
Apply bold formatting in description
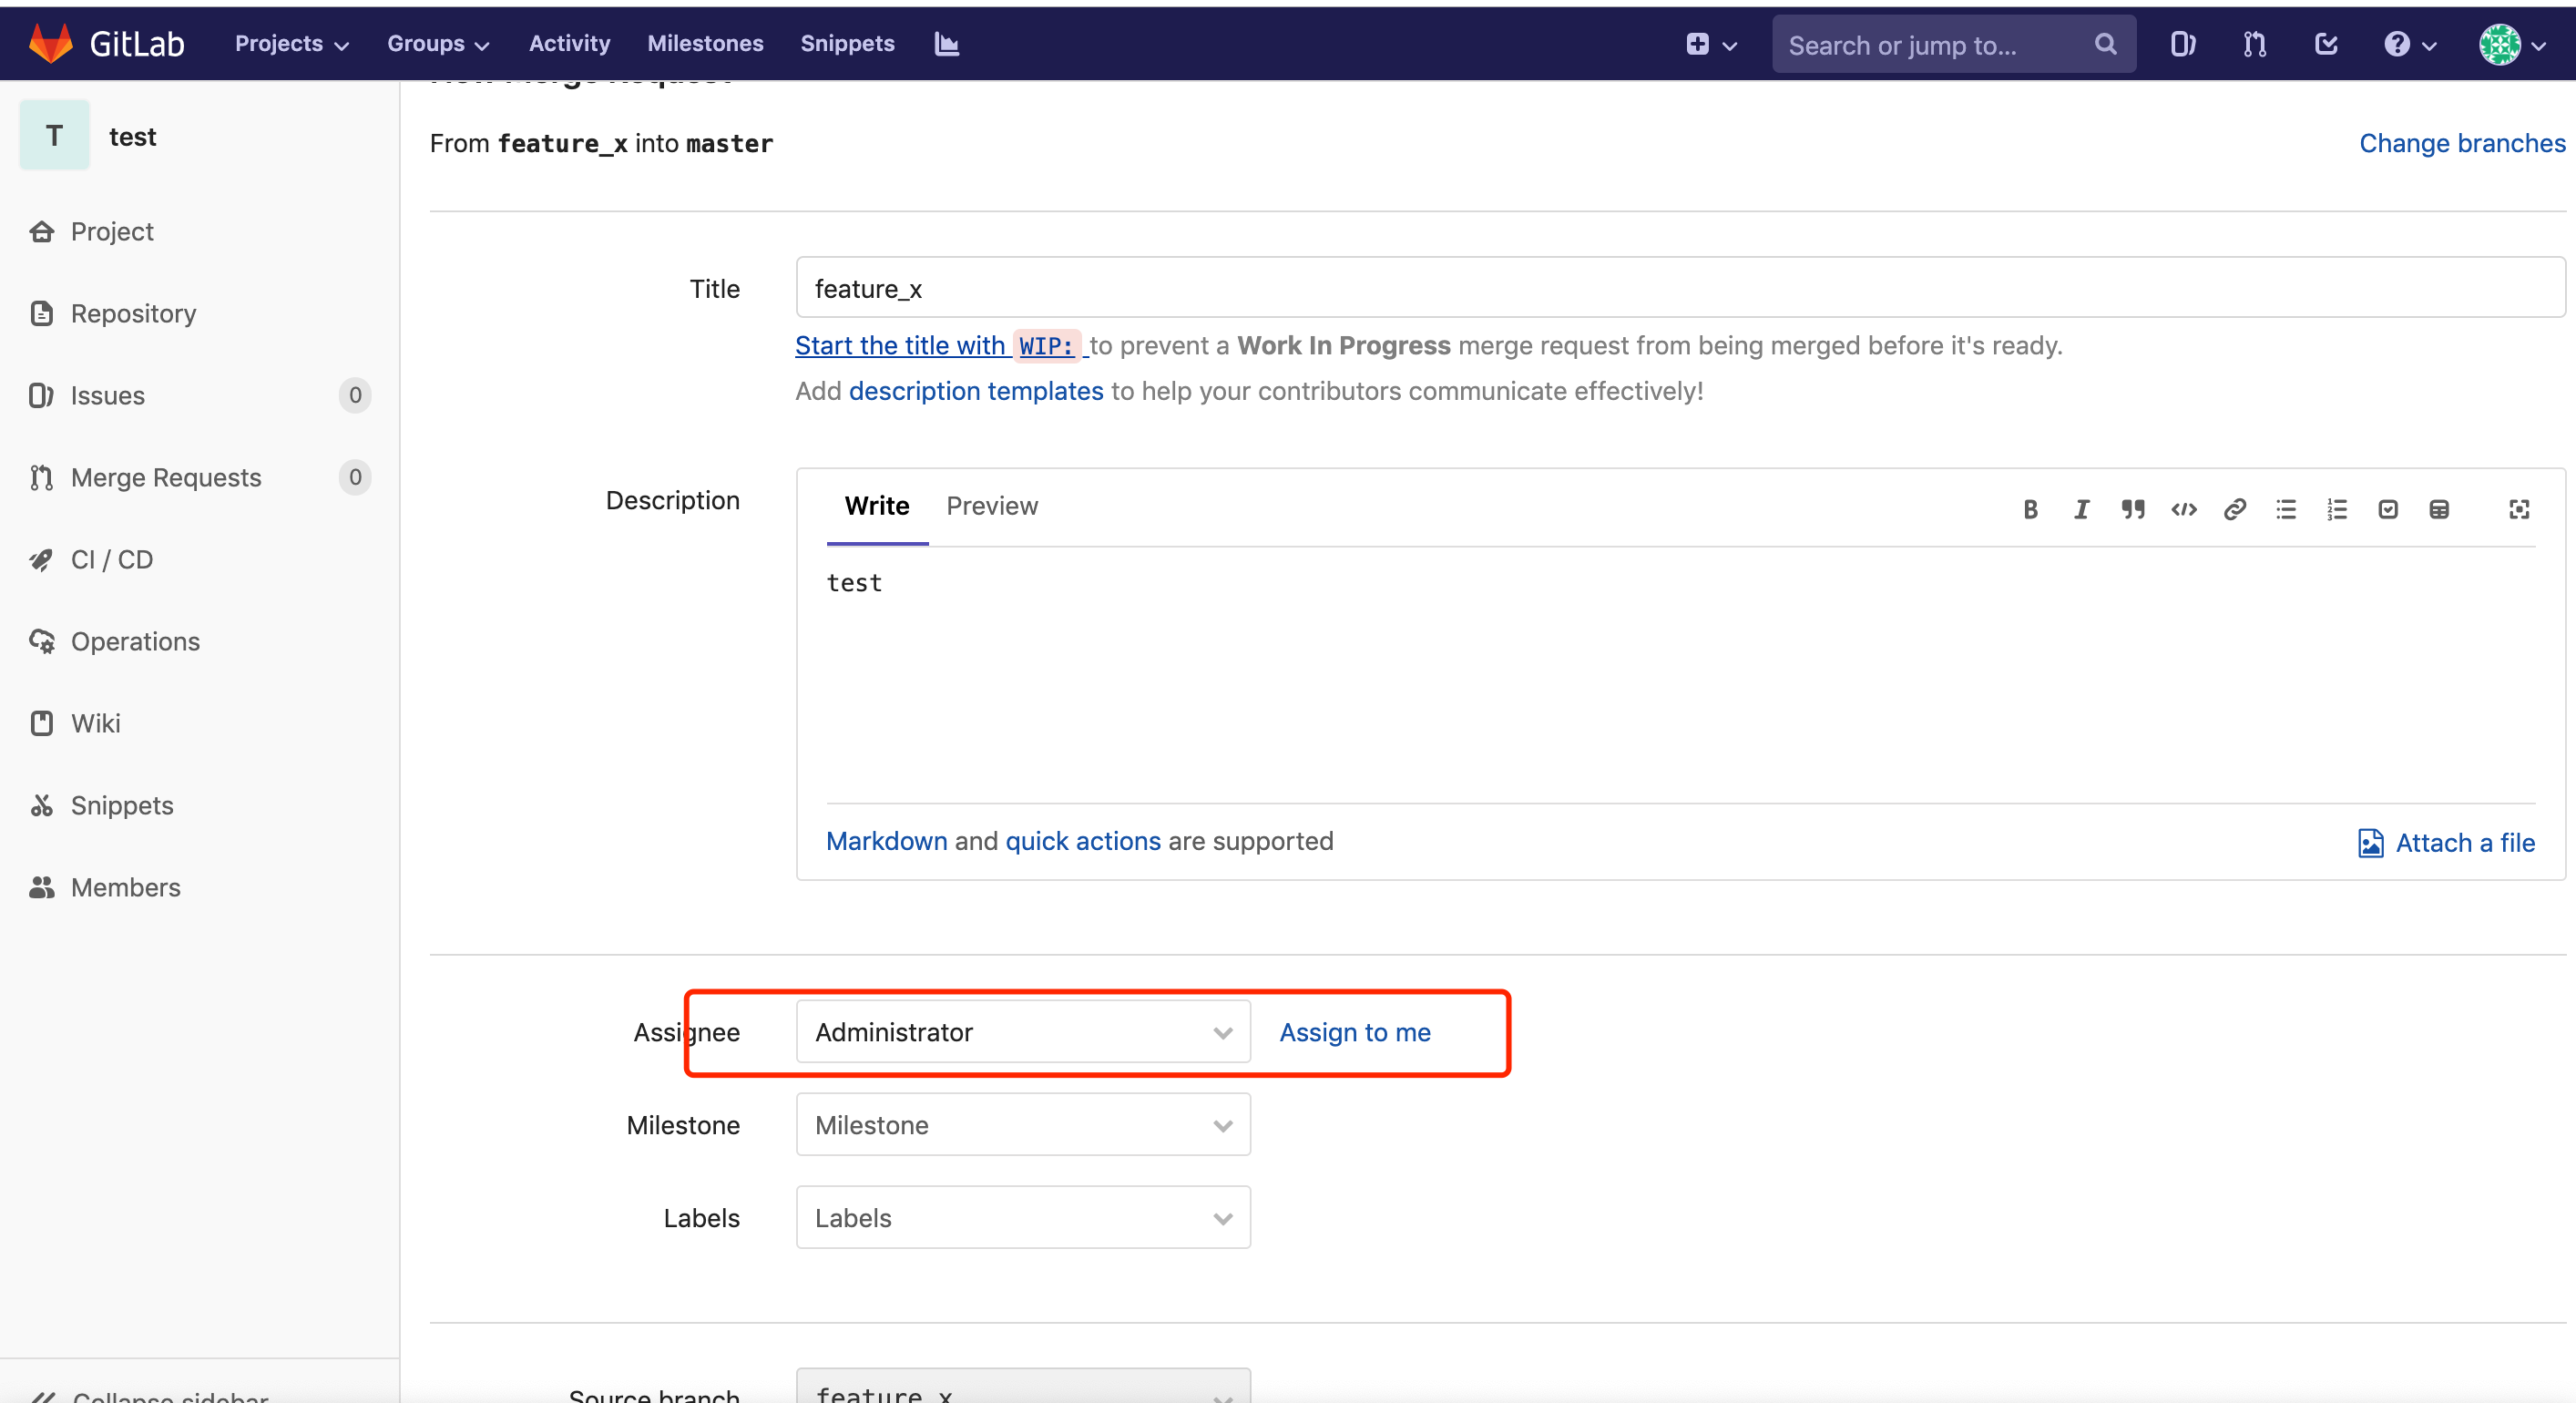click(2030, 509)
